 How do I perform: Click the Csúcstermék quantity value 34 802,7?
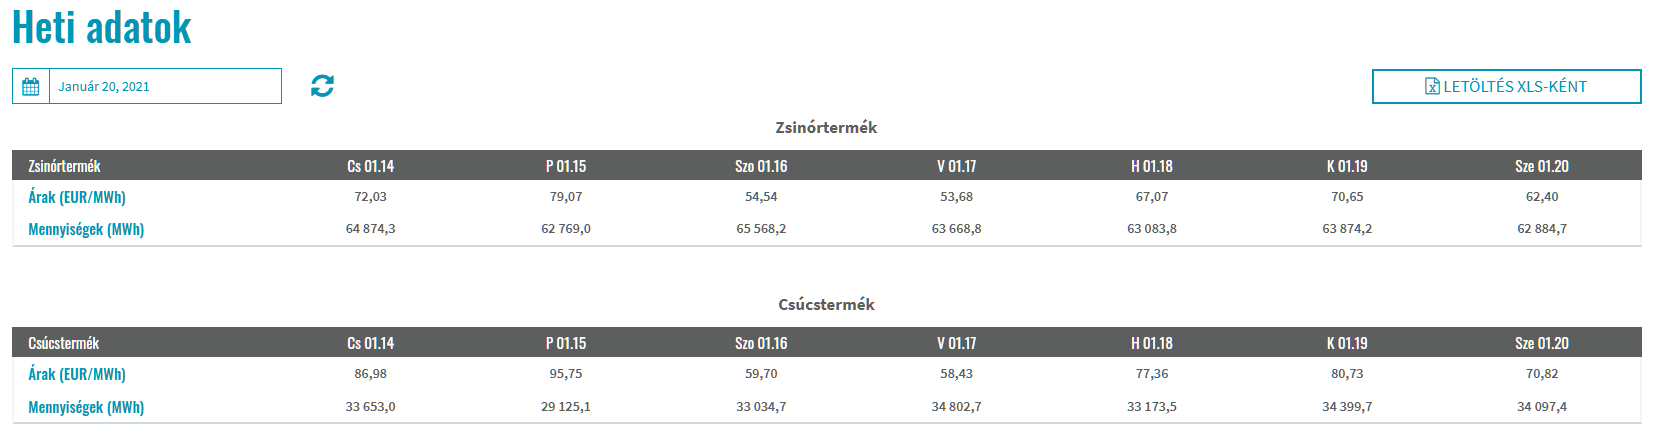point(956,407)
